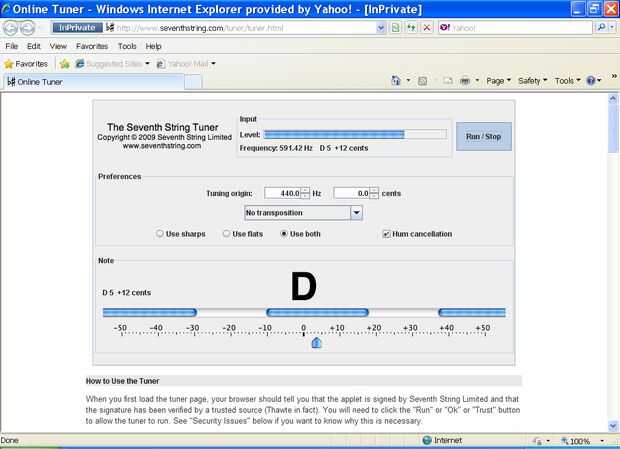The width and height of the screenshot is (620, 449).
Task: Click the search magnifier icon
Action: point(601,27)
